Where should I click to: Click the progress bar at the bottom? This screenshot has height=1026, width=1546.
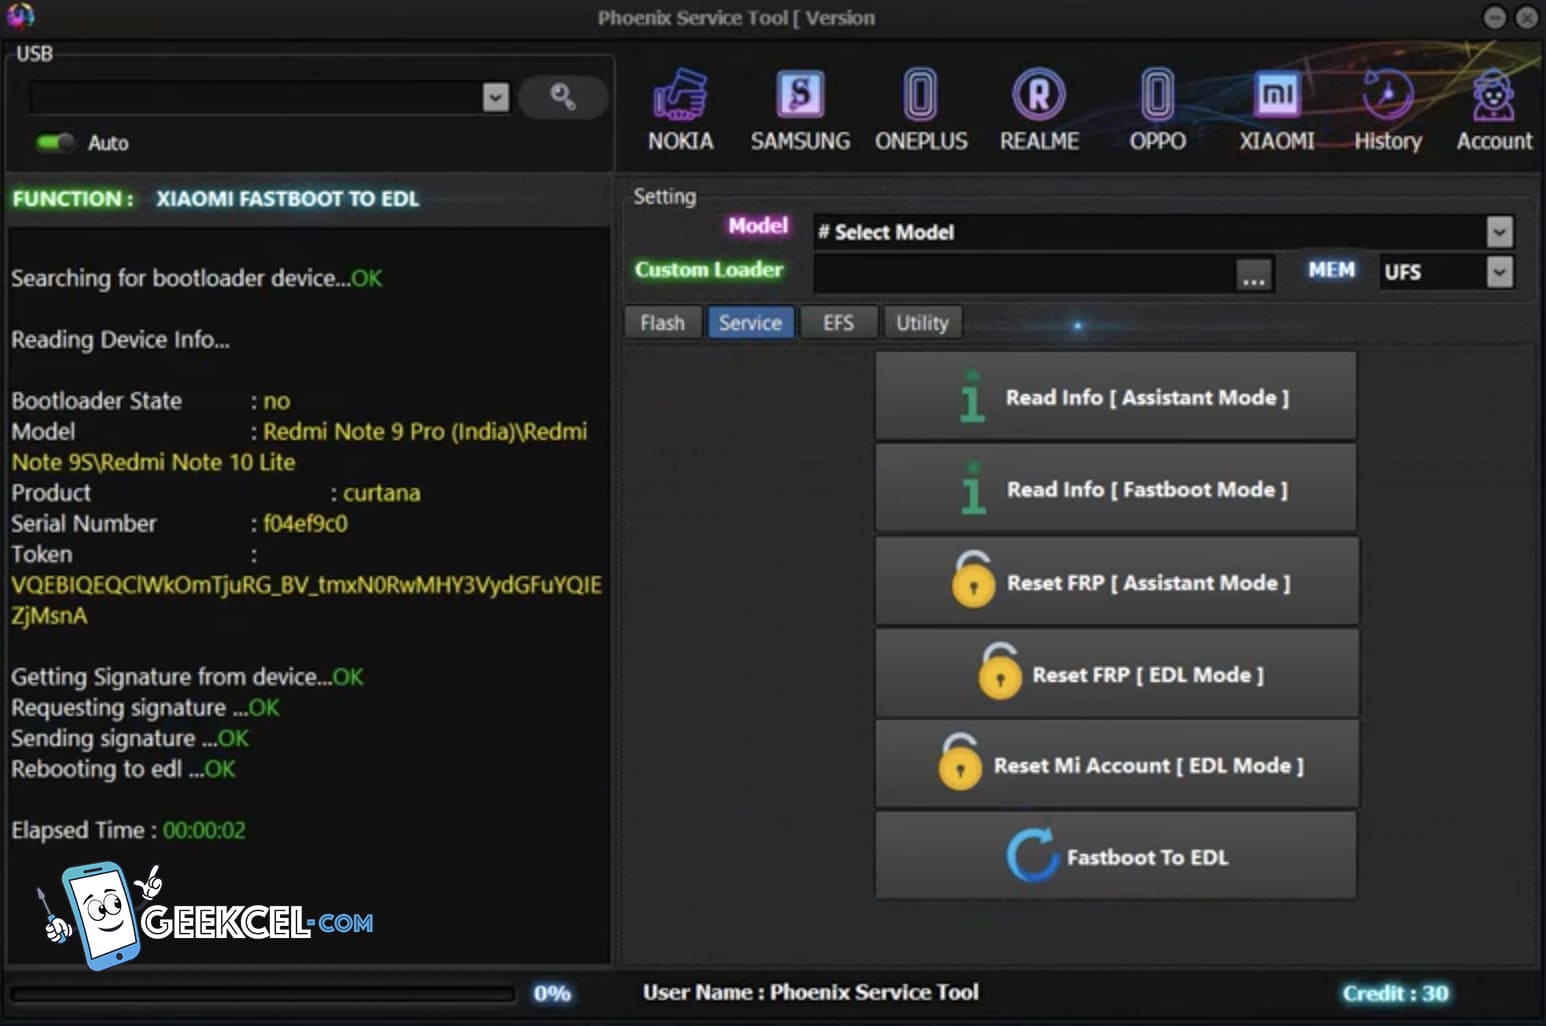click(x=262, y=994)
